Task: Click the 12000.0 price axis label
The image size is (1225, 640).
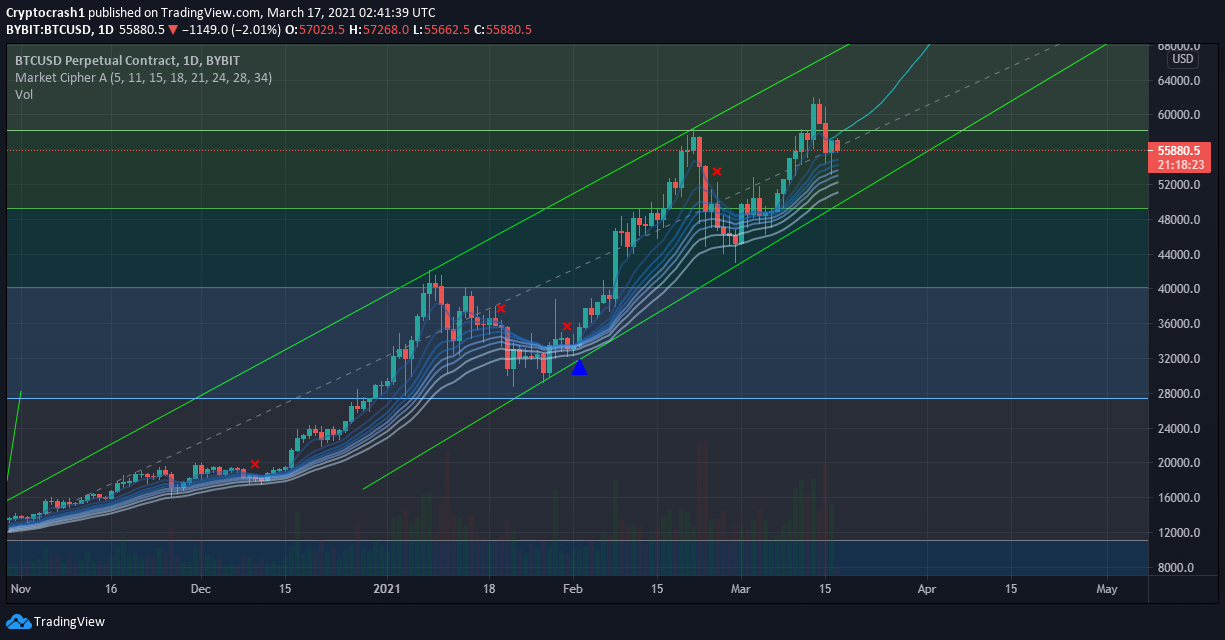Action: [x=1178, y=533]
